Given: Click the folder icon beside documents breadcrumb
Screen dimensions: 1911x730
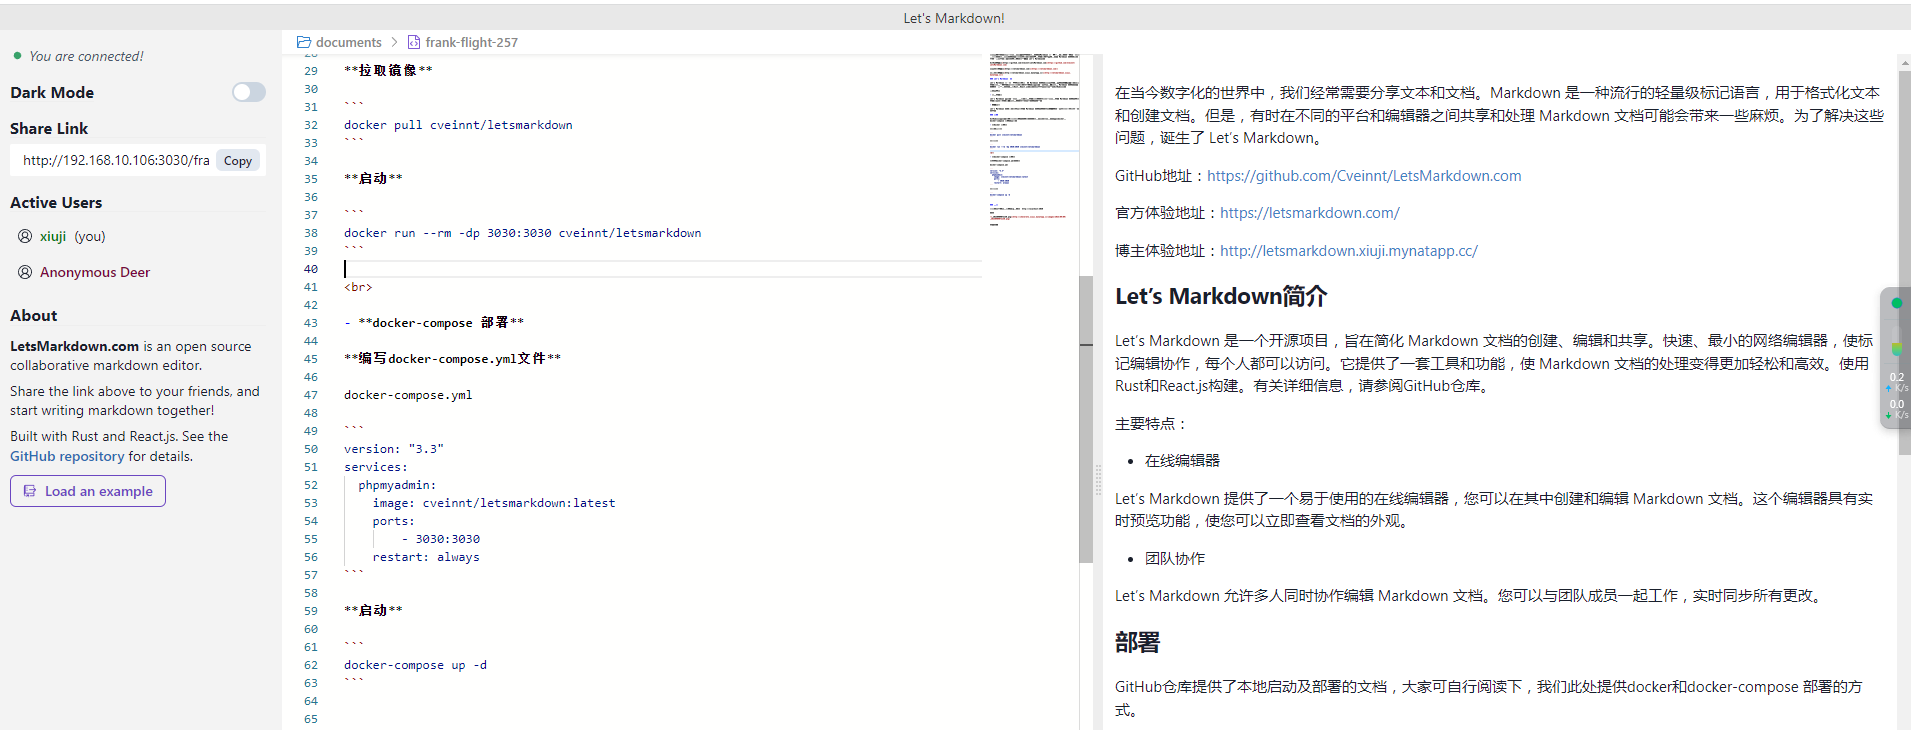Looking at the screenshot, I should (x=304, y=42).
